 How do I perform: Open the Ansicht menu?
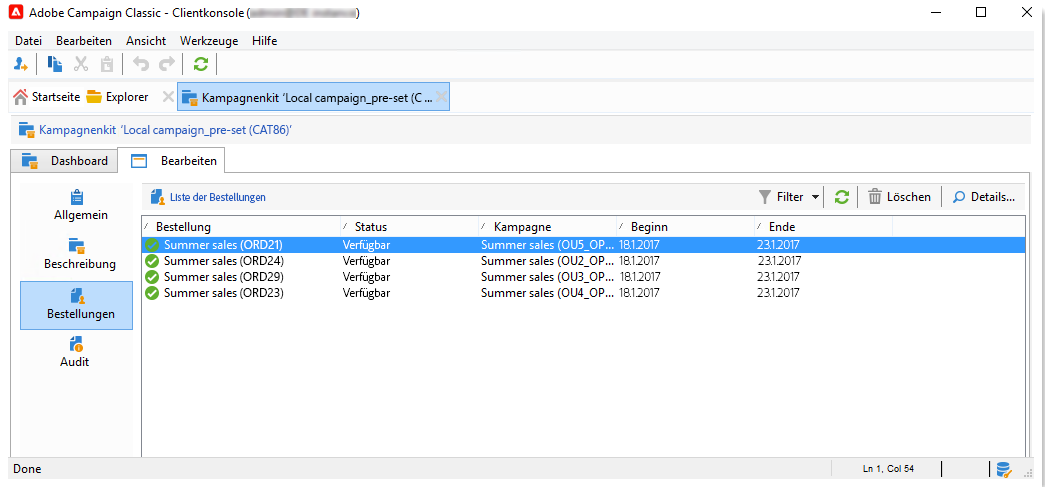[146, 41]
